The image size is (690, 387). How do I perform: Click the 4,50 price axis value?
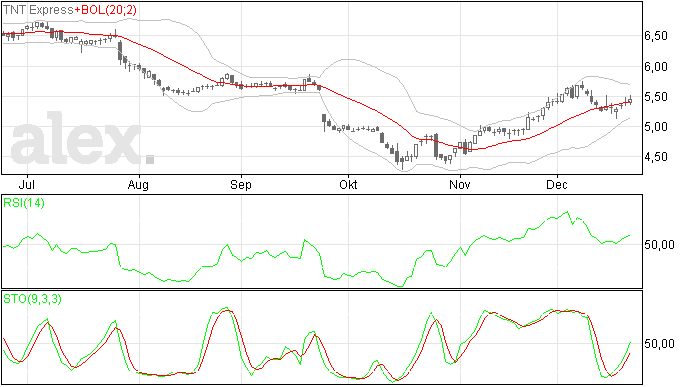[656, 157]
